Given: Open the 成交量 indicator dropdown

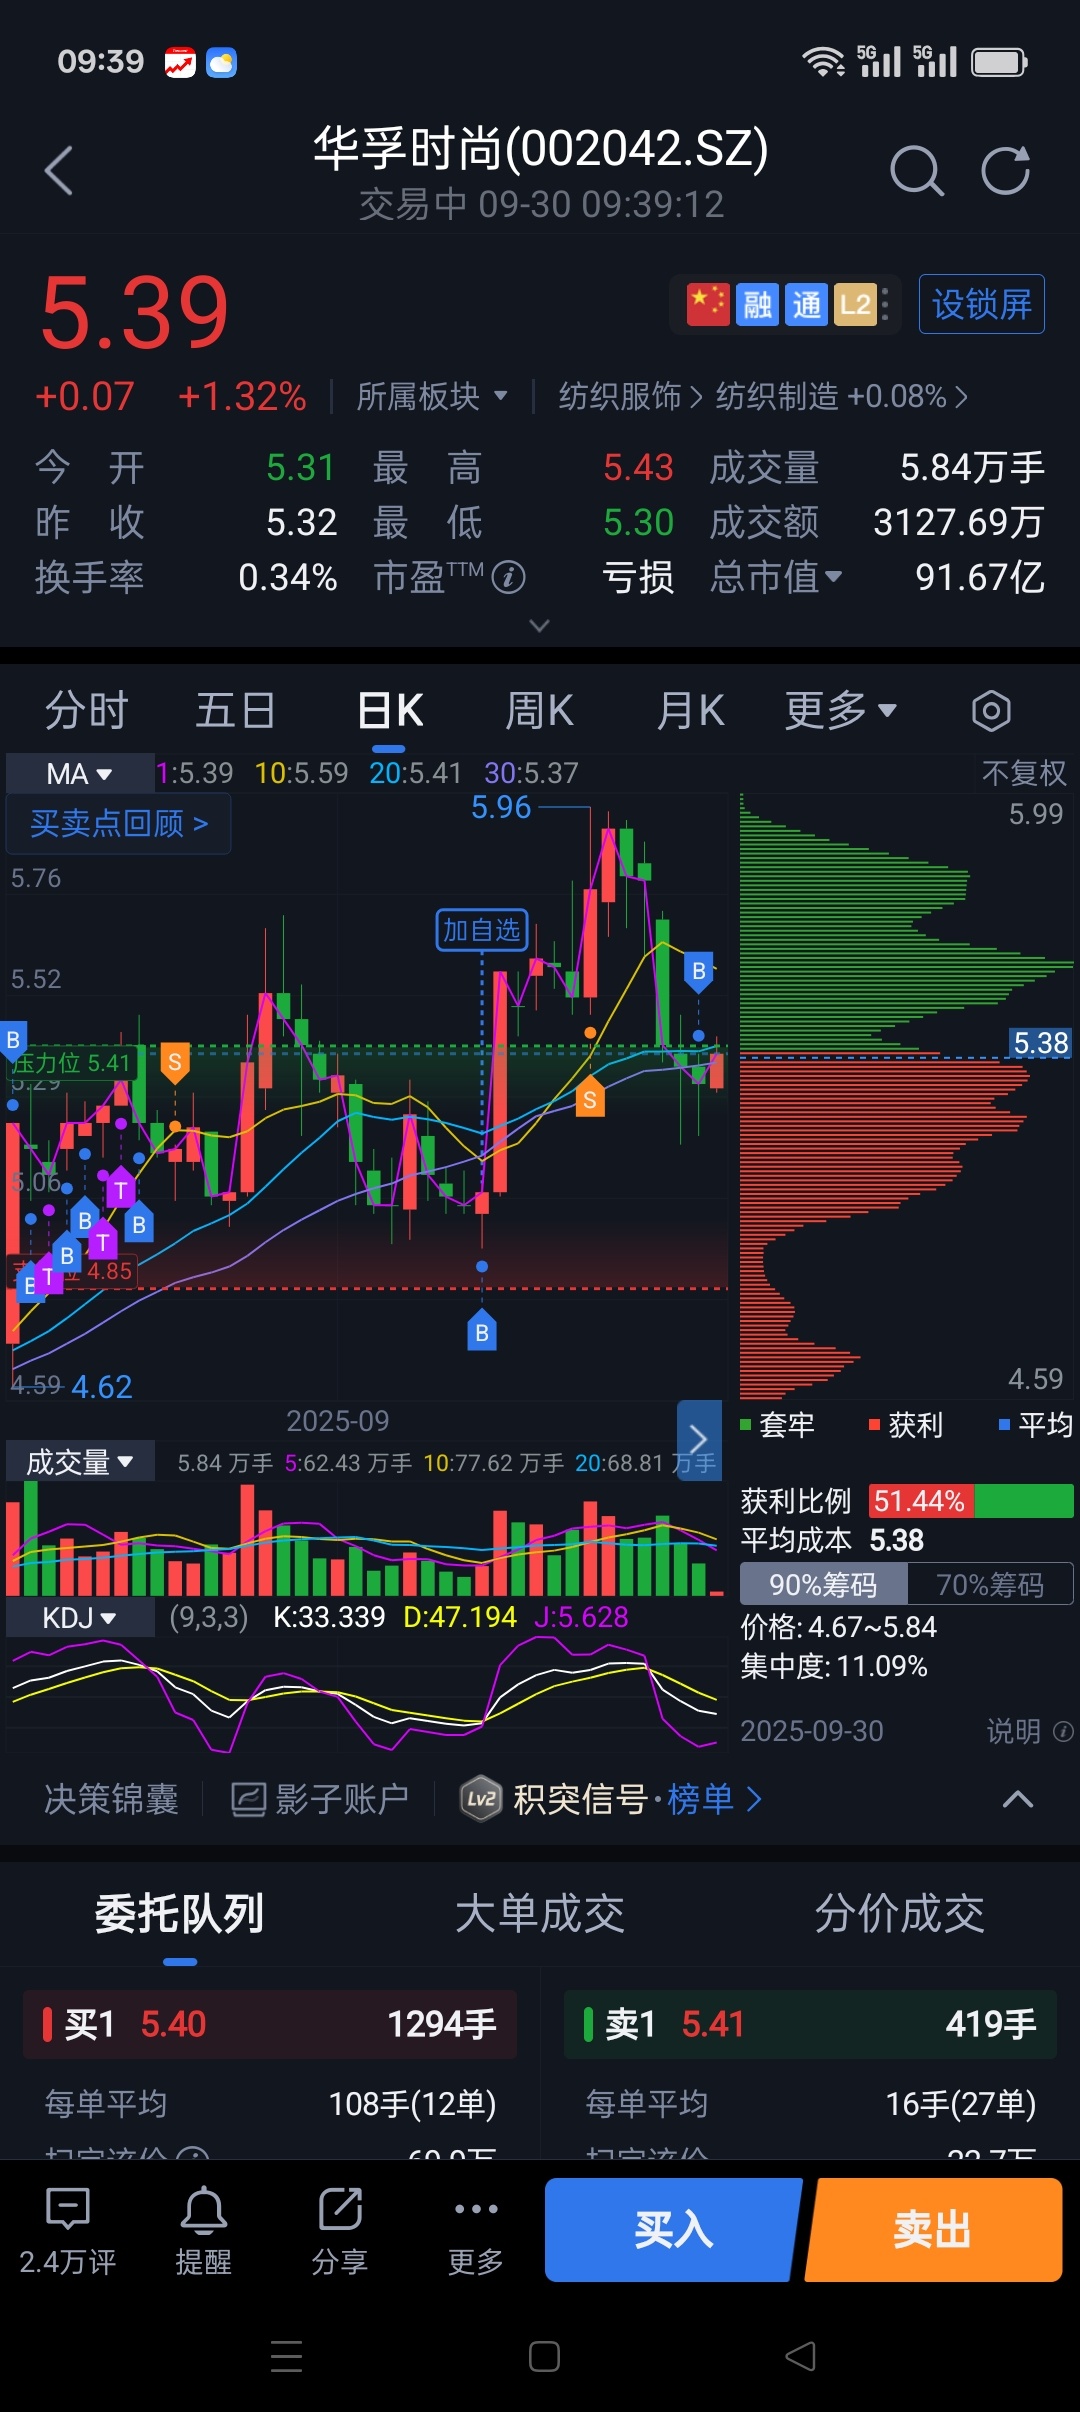Looking at the screenshot, I should click(80, 1462).
